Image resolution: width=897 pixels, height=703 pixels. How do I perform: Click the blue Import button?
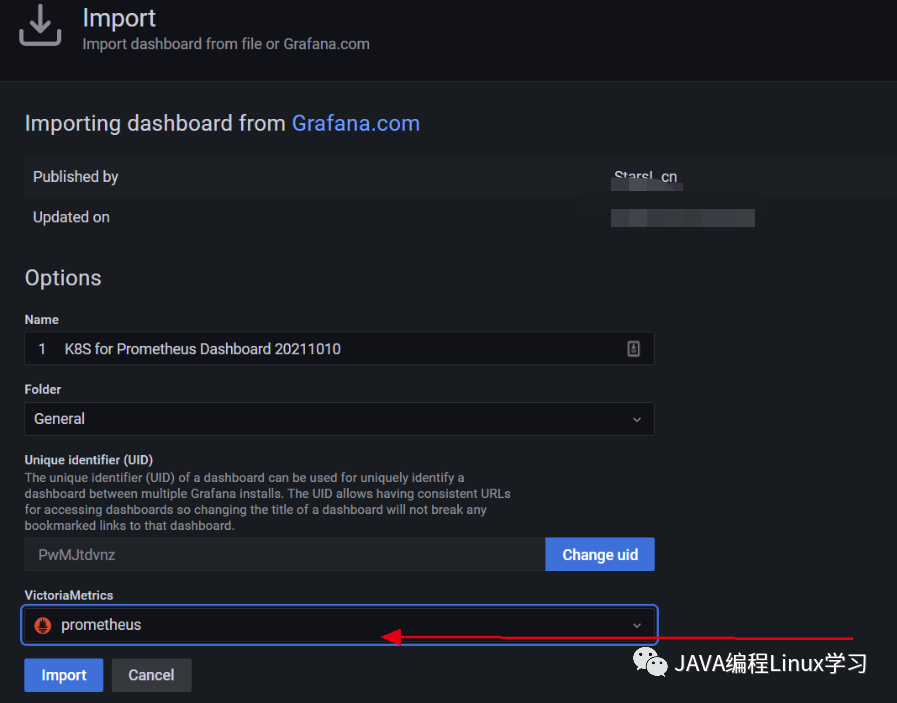click(63, 675)
